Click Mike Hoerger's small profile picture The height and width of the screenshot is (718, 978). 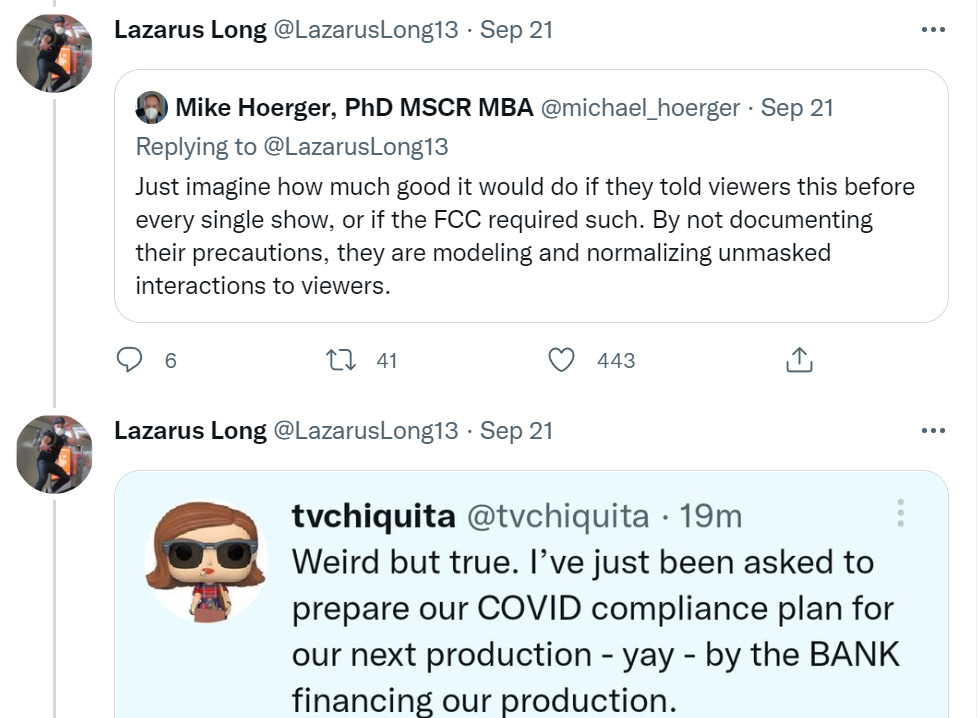[152, 107]
